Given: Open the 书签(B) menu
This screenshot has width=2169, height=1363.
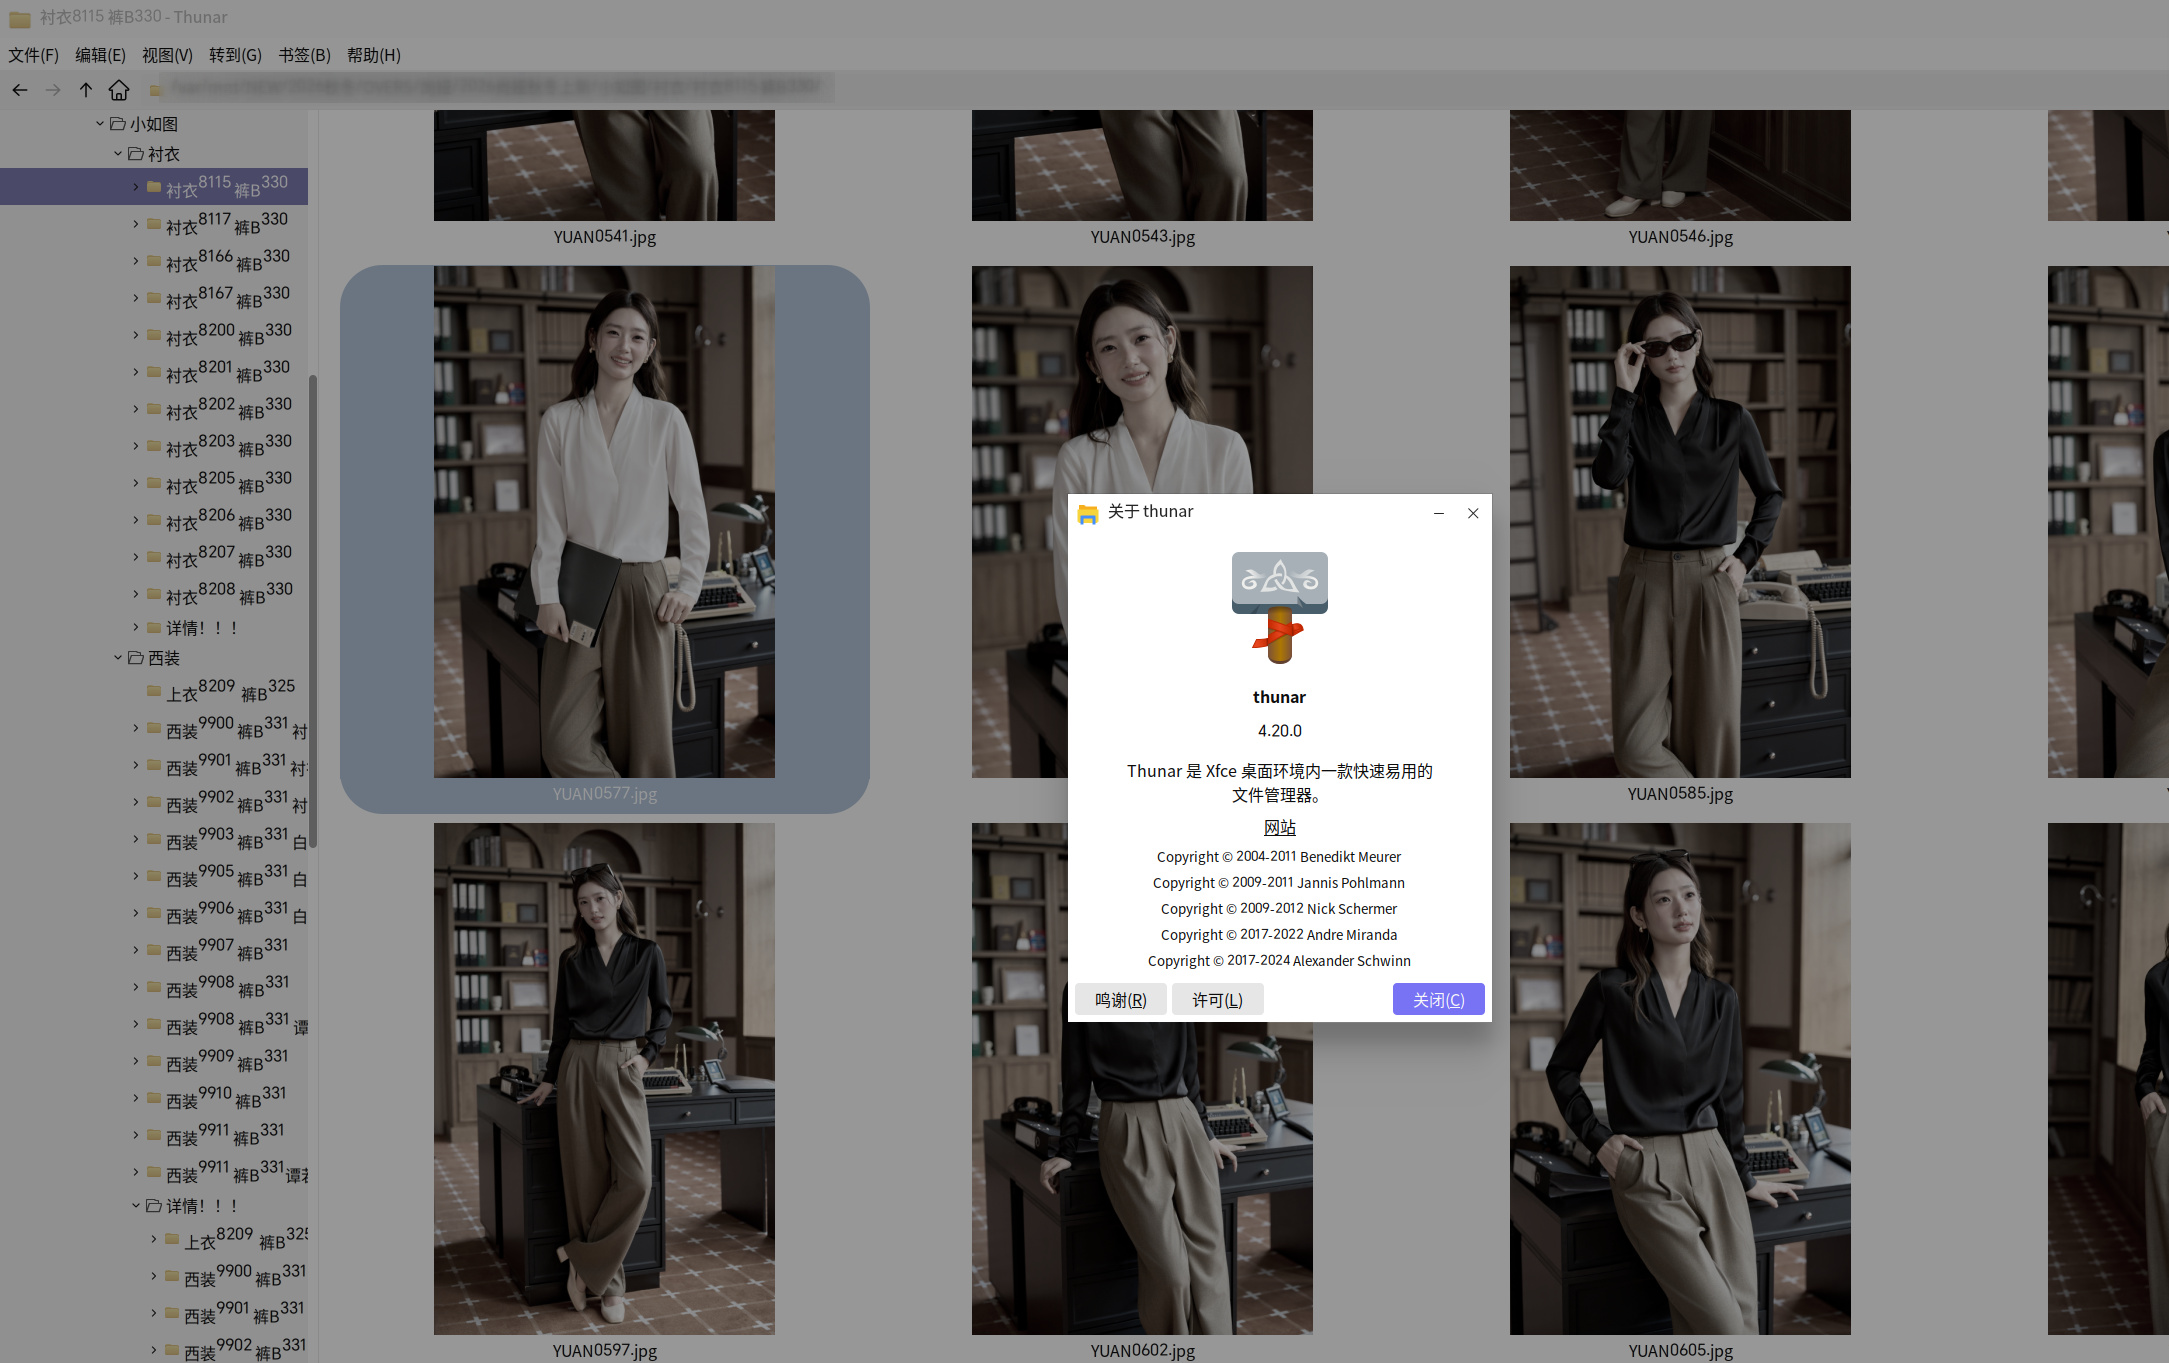Looking at the screenshot, I should [305, 55].
